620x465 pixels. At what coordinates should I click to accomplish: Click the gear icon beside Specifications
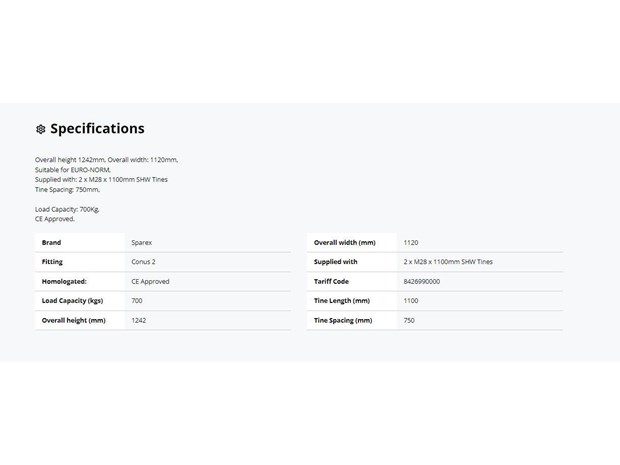pyautogui.click(x=41, y=129)
